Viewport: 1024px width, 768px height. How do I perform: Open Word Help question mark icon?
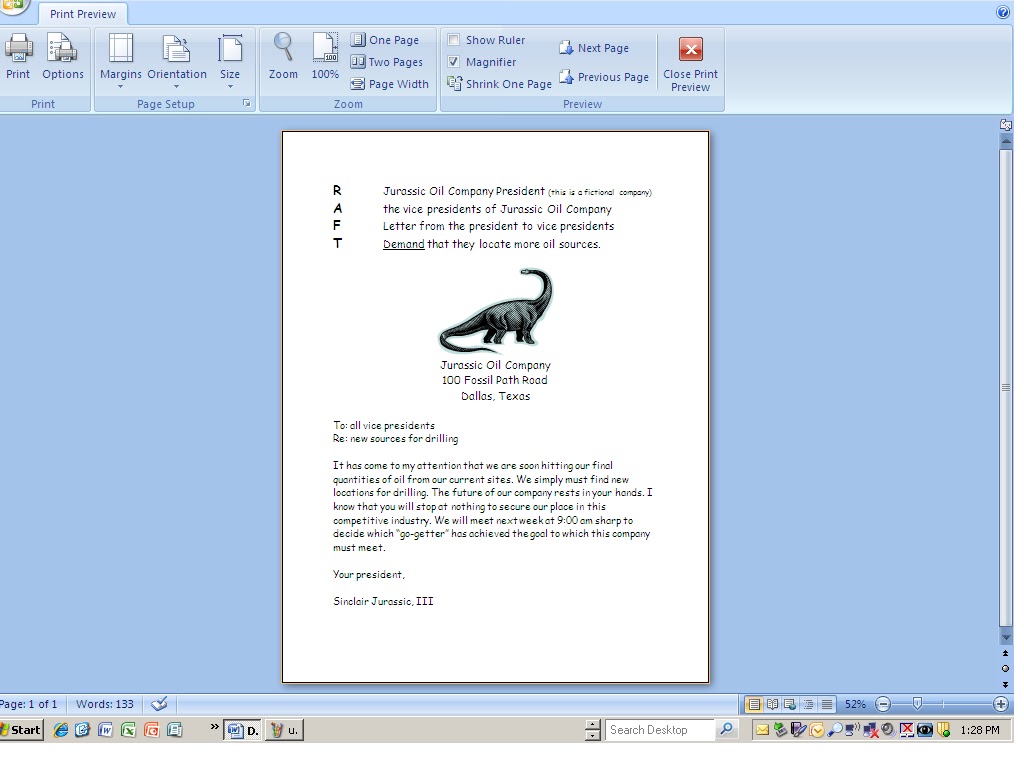tap(1003, 12)
